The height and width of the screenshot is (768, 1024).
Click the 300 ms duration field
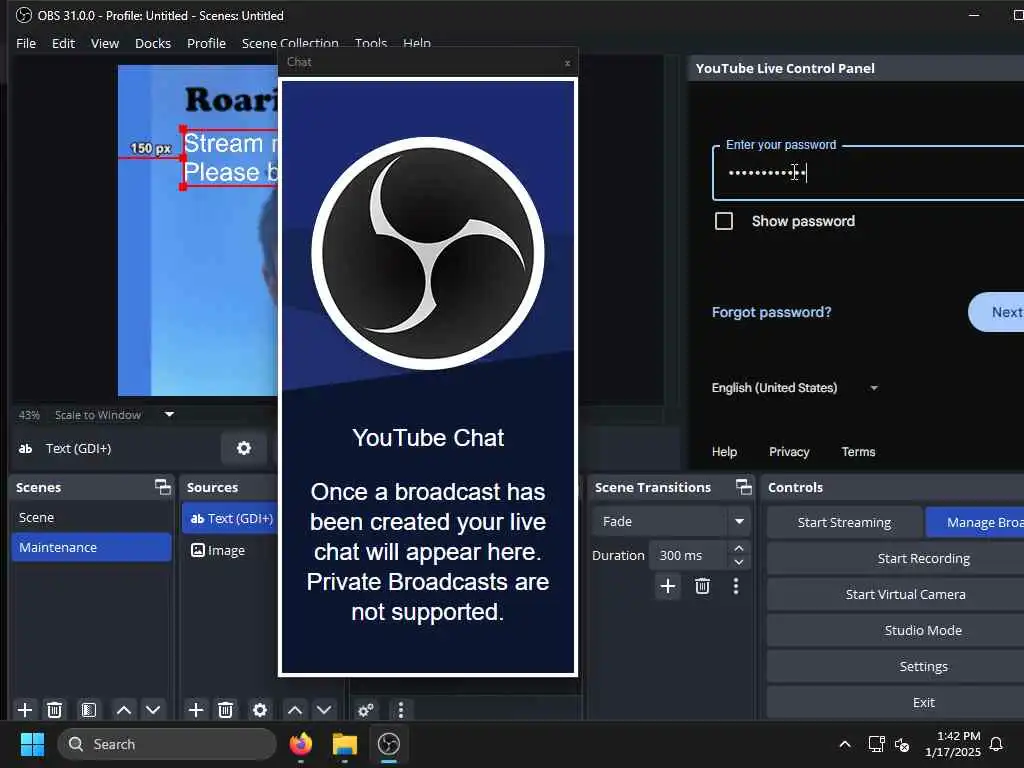coord(688,555)
